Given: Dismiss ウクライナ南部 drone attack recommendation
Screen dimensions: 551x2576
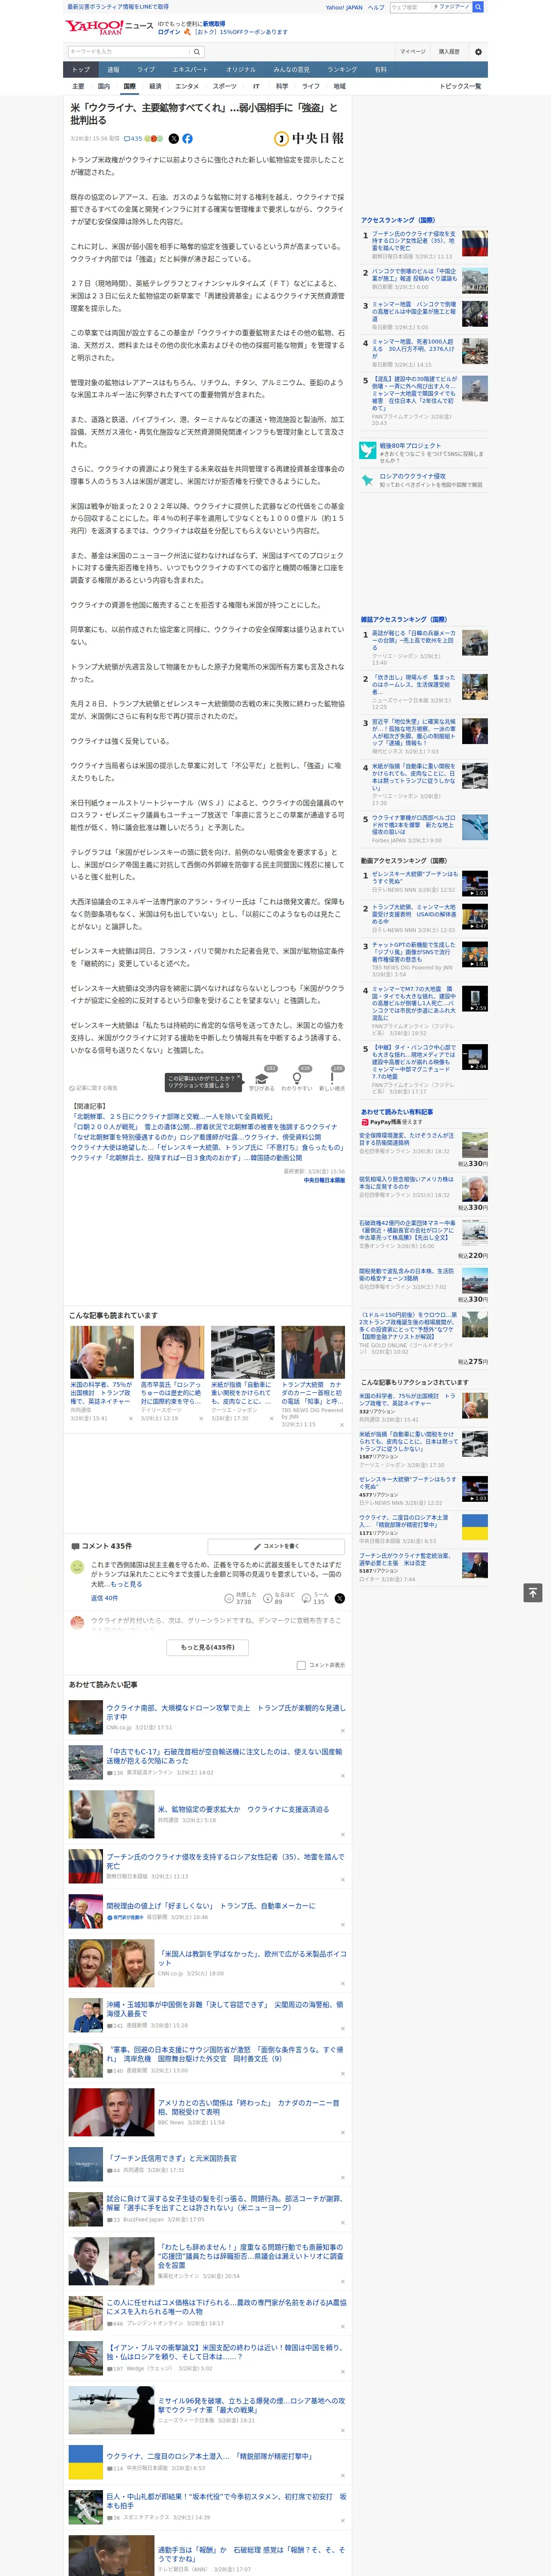Looking at the screenshot, I should [343, 1730].
